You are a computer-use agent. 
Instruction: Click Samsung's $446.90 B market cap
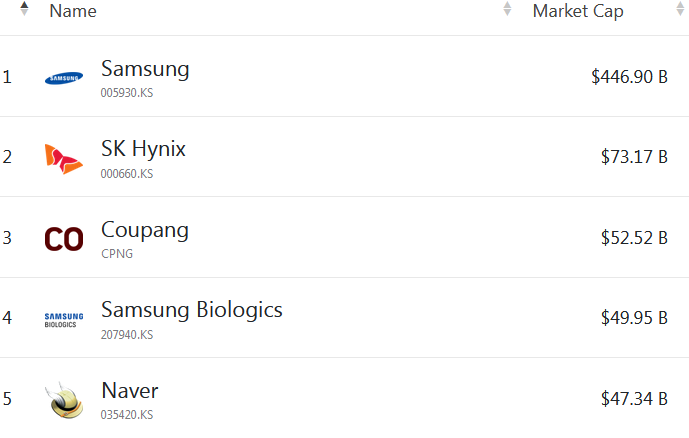pos(629,77)
